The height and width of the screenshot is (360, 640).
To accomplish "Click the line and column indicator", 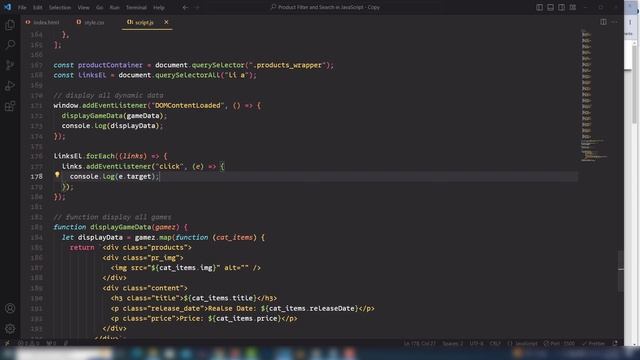I will point(420,343).
